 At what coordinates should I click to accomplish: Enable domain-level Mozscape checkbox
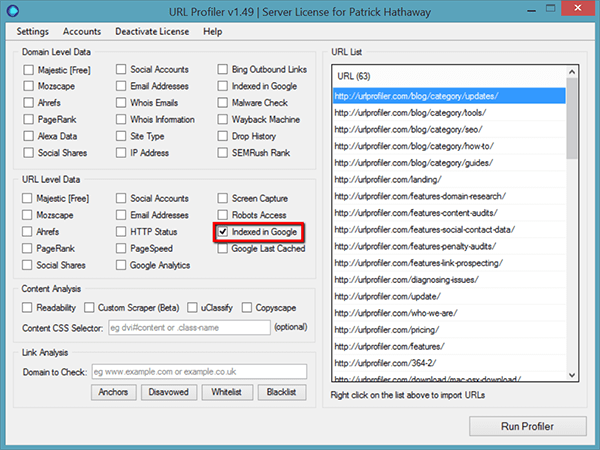coord(28,86)
